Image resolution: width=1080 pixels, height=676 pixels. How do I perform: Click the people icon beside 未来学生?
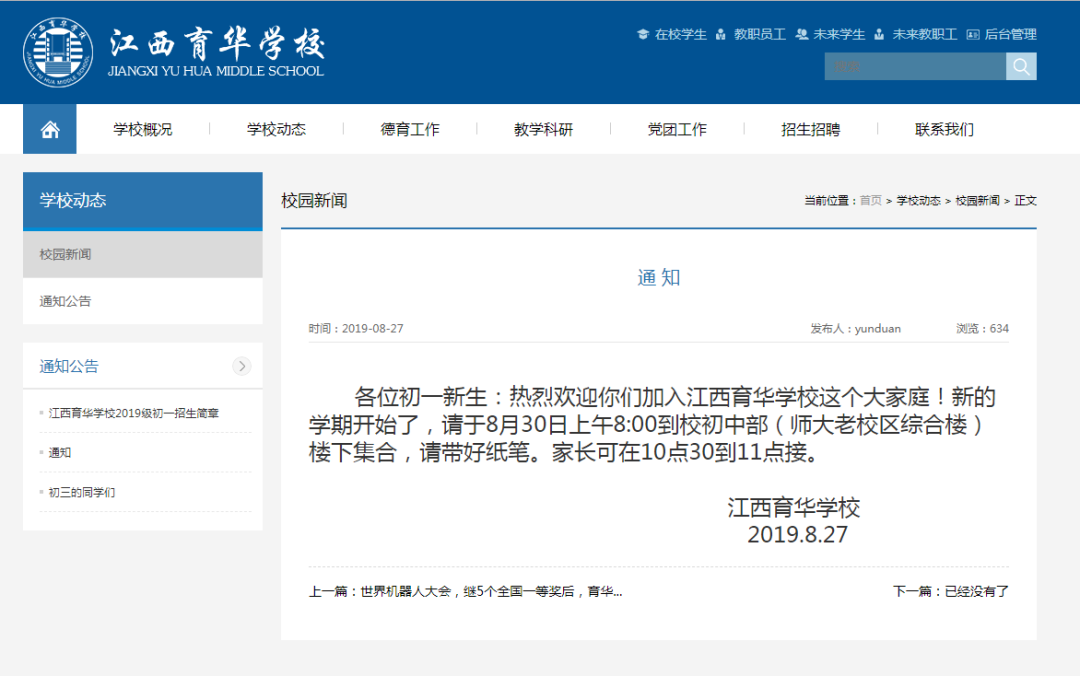[x=802, y=34]
